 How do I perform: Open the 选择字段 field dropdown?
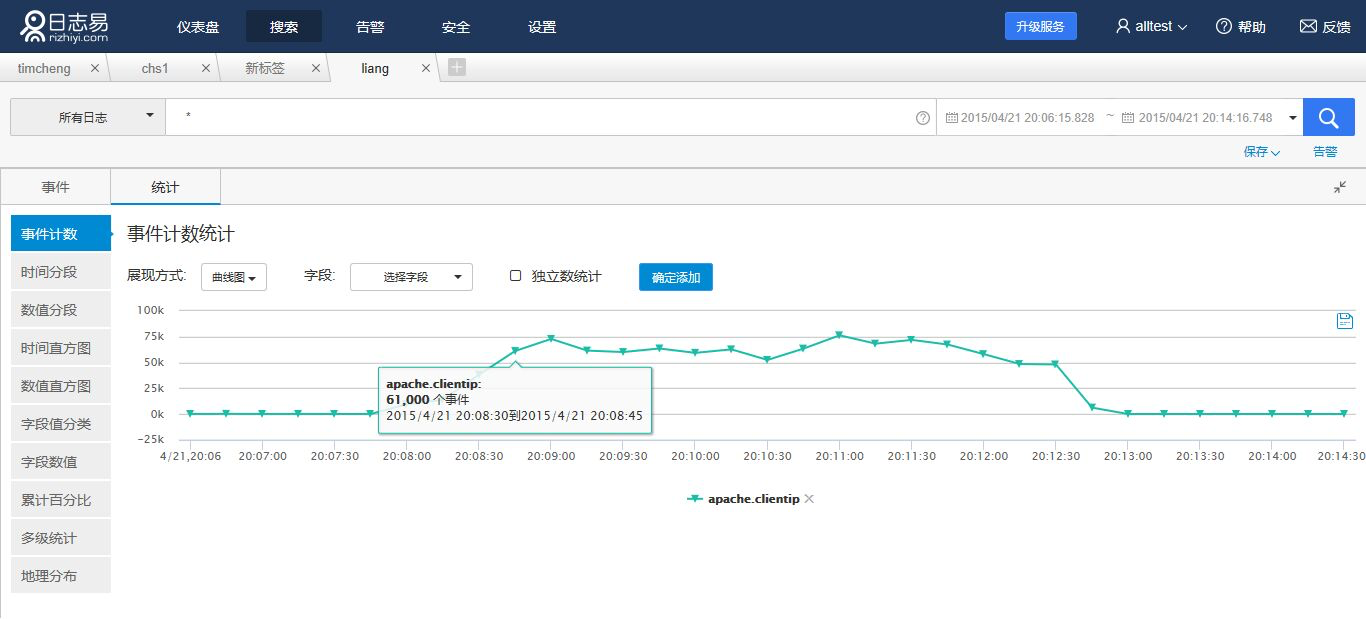411,277
